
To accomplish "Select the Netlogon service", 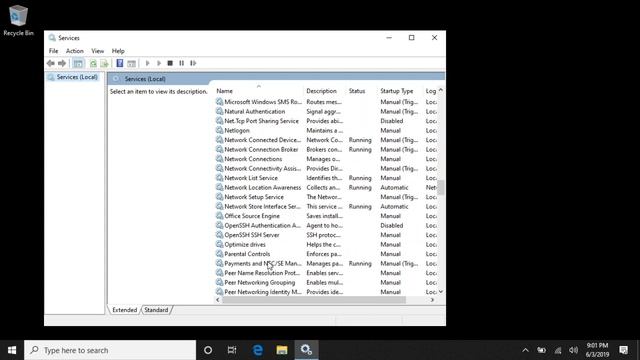I will click(x=237, y=131).
